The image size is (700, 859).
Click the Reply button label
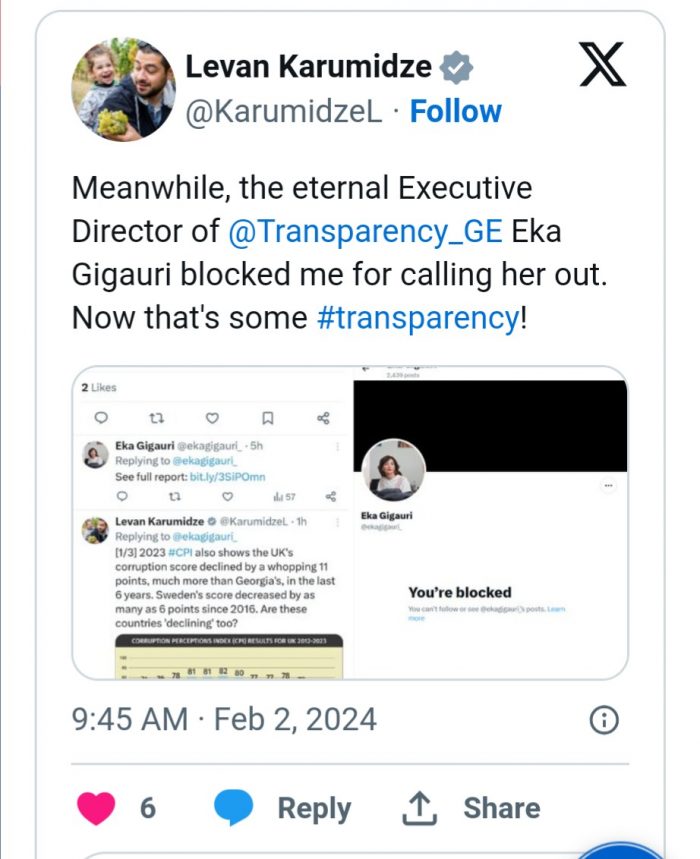click(x=314, y=808)
